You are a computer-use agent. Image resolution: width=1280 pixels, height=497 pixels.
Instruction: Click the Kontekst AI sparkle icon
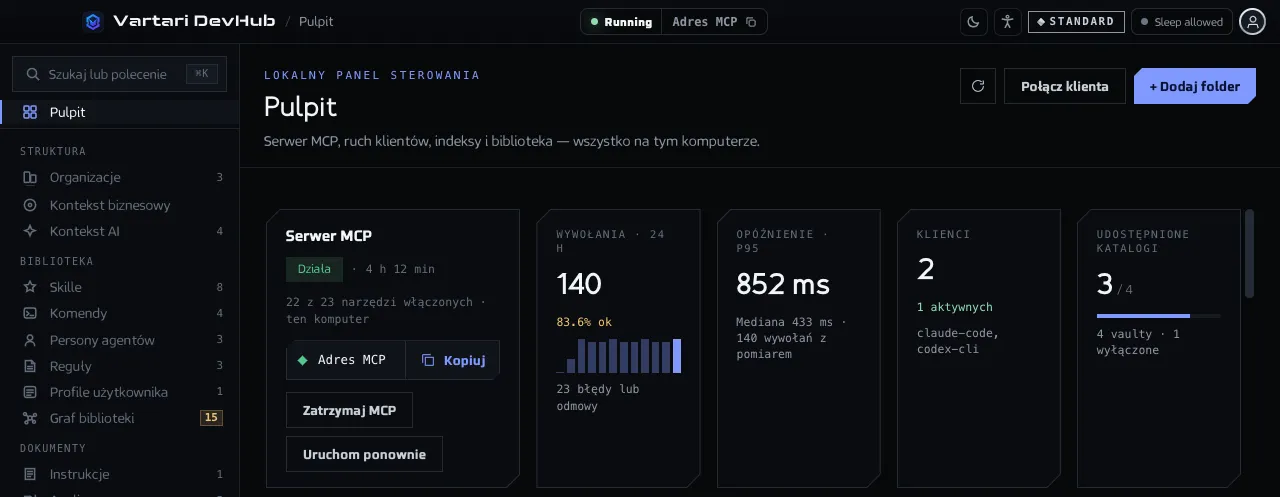click(x=30, y=231)
